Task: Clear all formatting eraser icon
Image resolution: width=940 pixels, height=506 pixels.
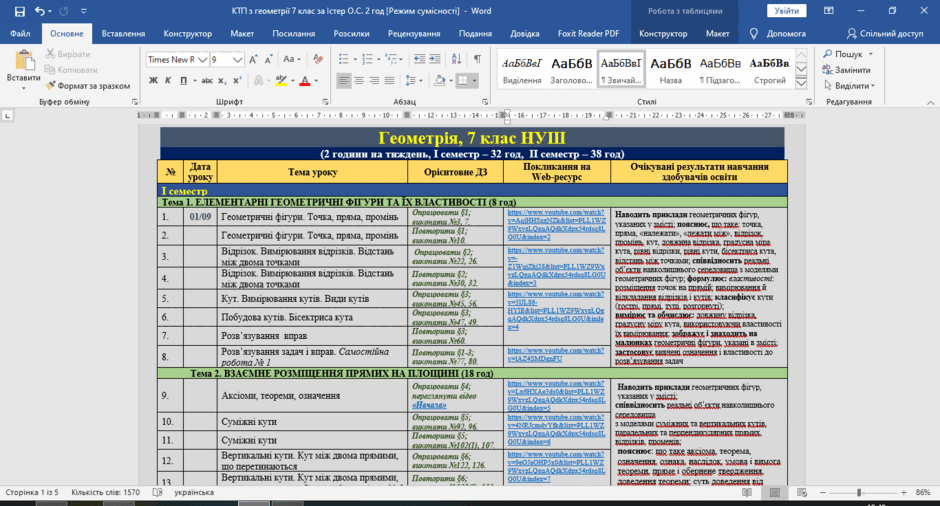Action: coord(318,59)
